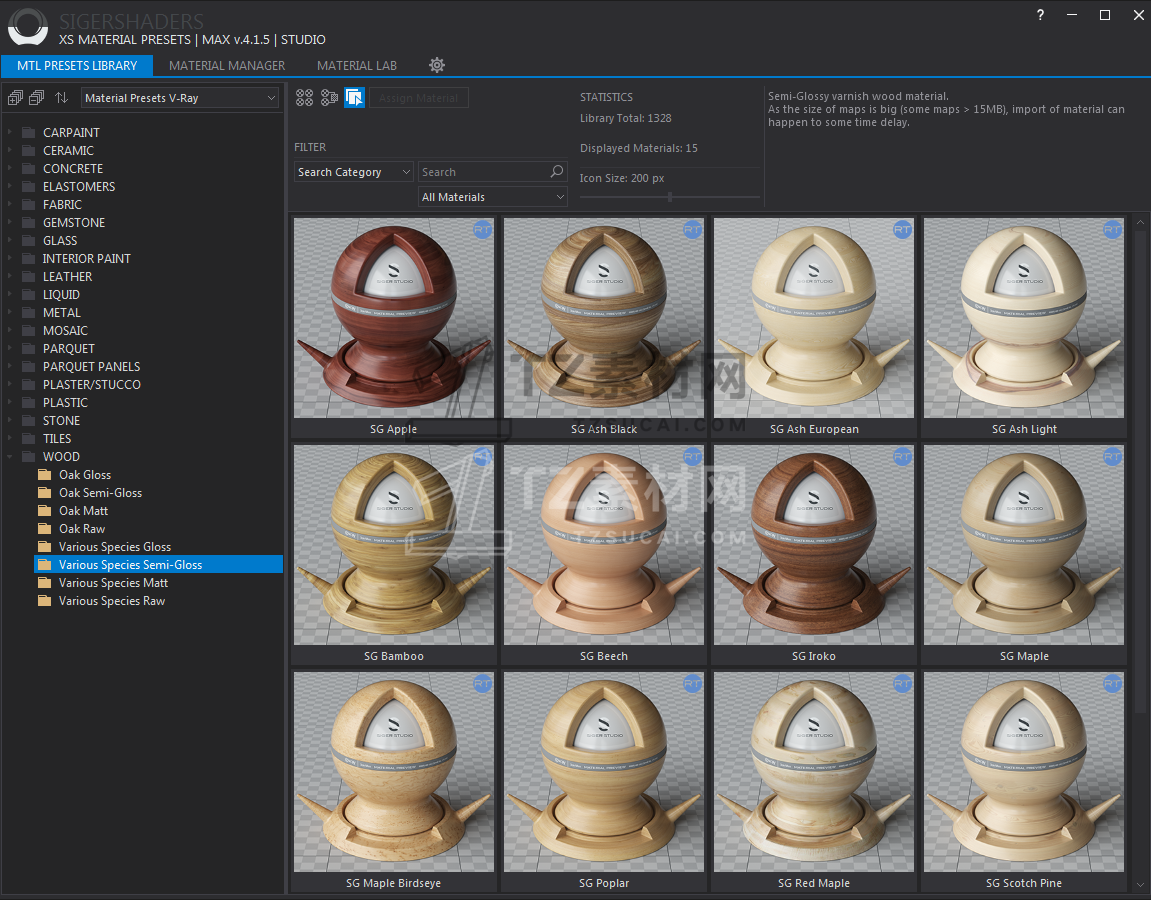Screen dimensions: 1151x900
Task: Click the spheres list view icon
Action: tap(329, 98)
